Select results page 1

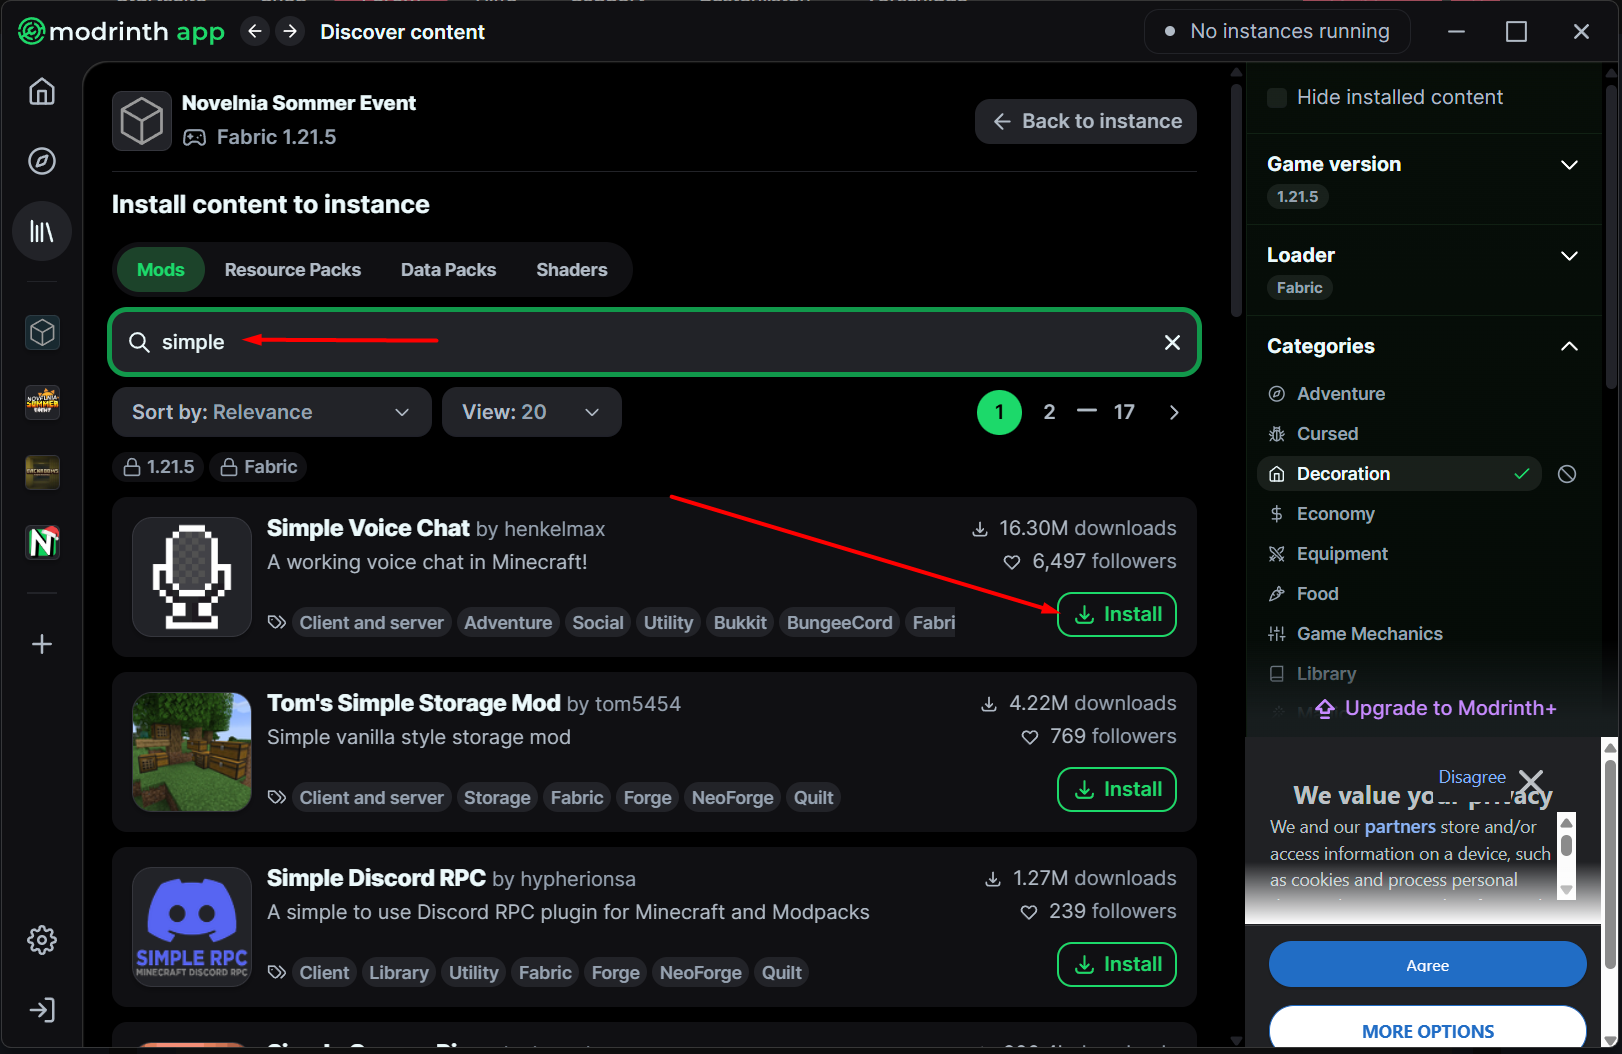pos(999,412)
